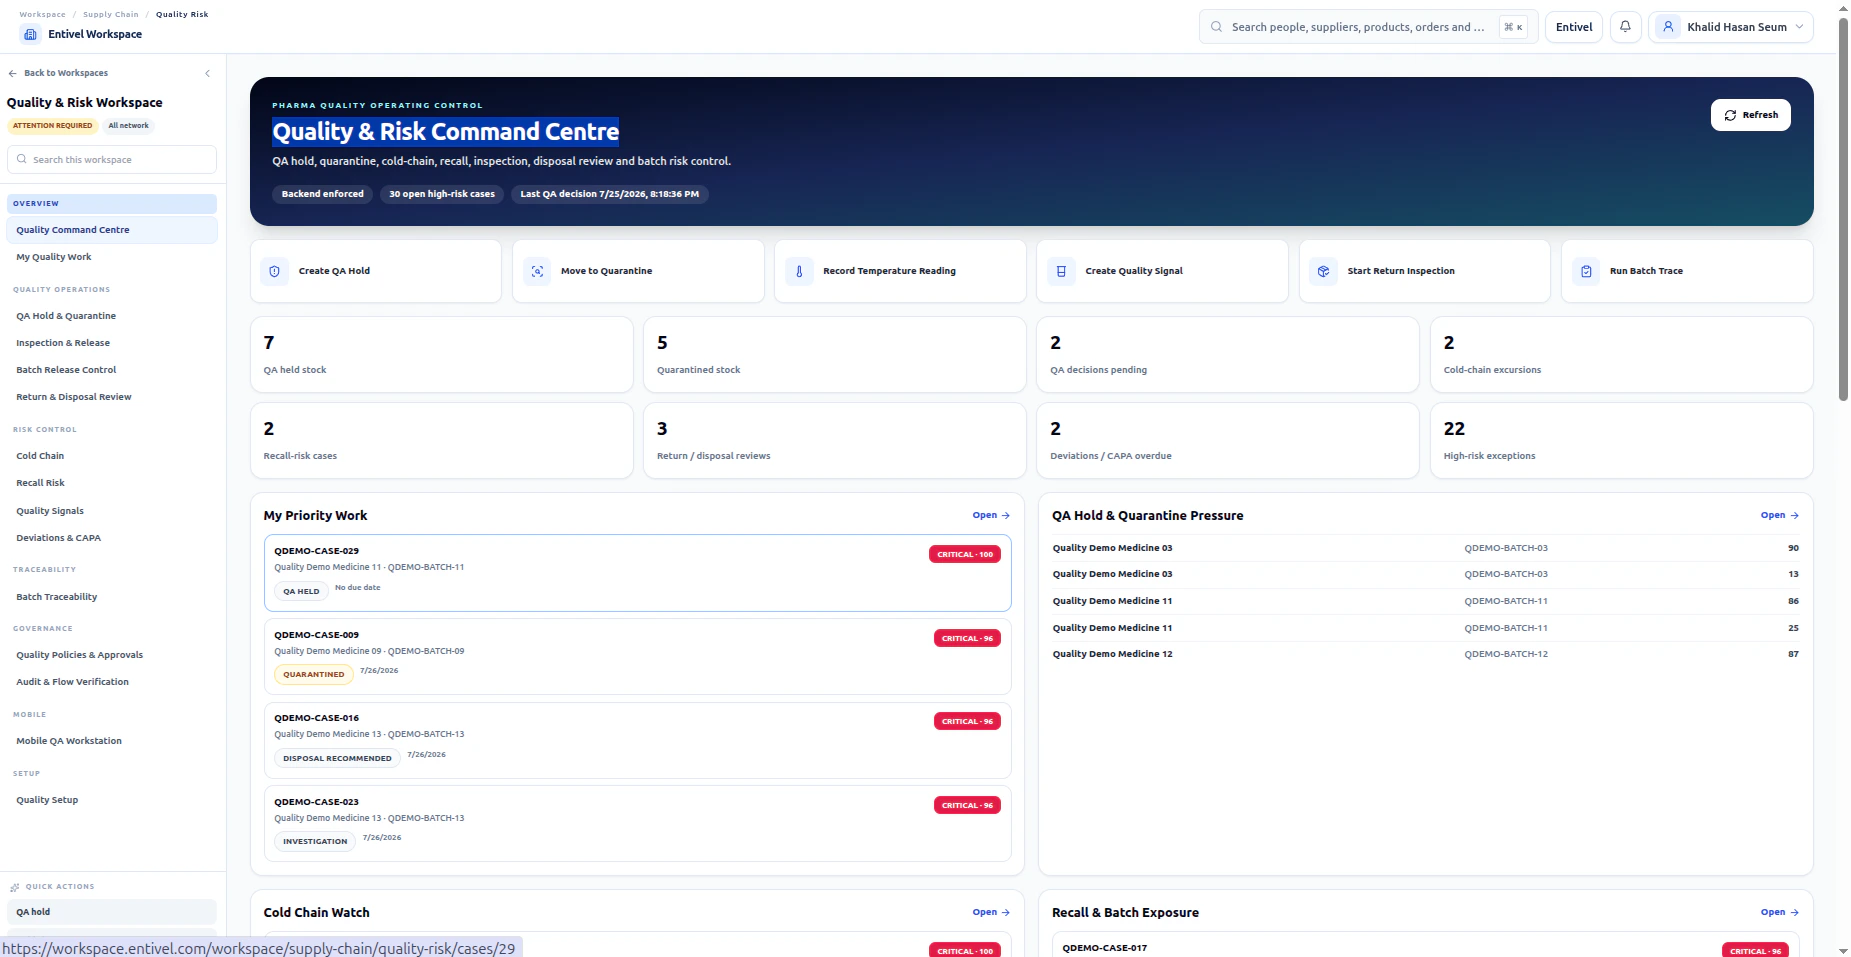This screenshot has height=957, width=1851.
Task: Open Quality Command Centre in sidebar
Action: [x=112, y=230]
